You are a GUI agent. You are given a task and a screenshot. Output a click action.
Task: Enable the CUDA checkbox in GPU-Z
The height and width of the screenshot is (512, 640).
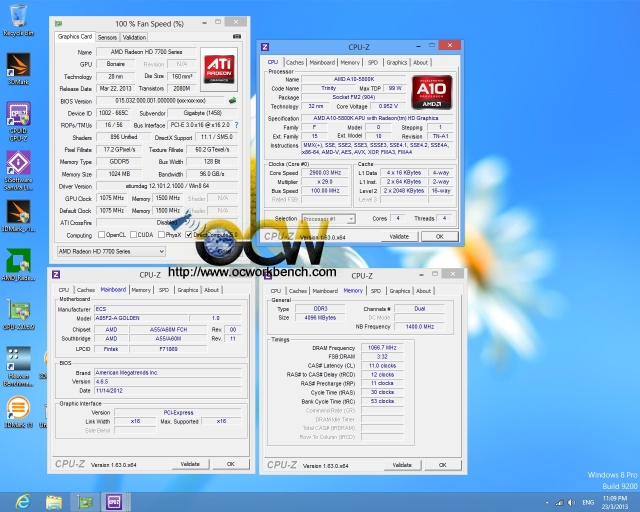[133, 235]
